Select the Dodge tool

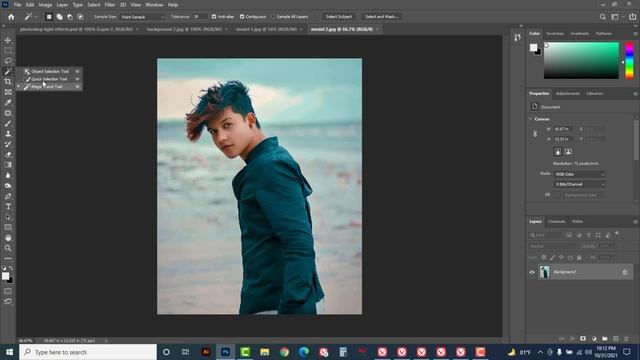(8, 186)
